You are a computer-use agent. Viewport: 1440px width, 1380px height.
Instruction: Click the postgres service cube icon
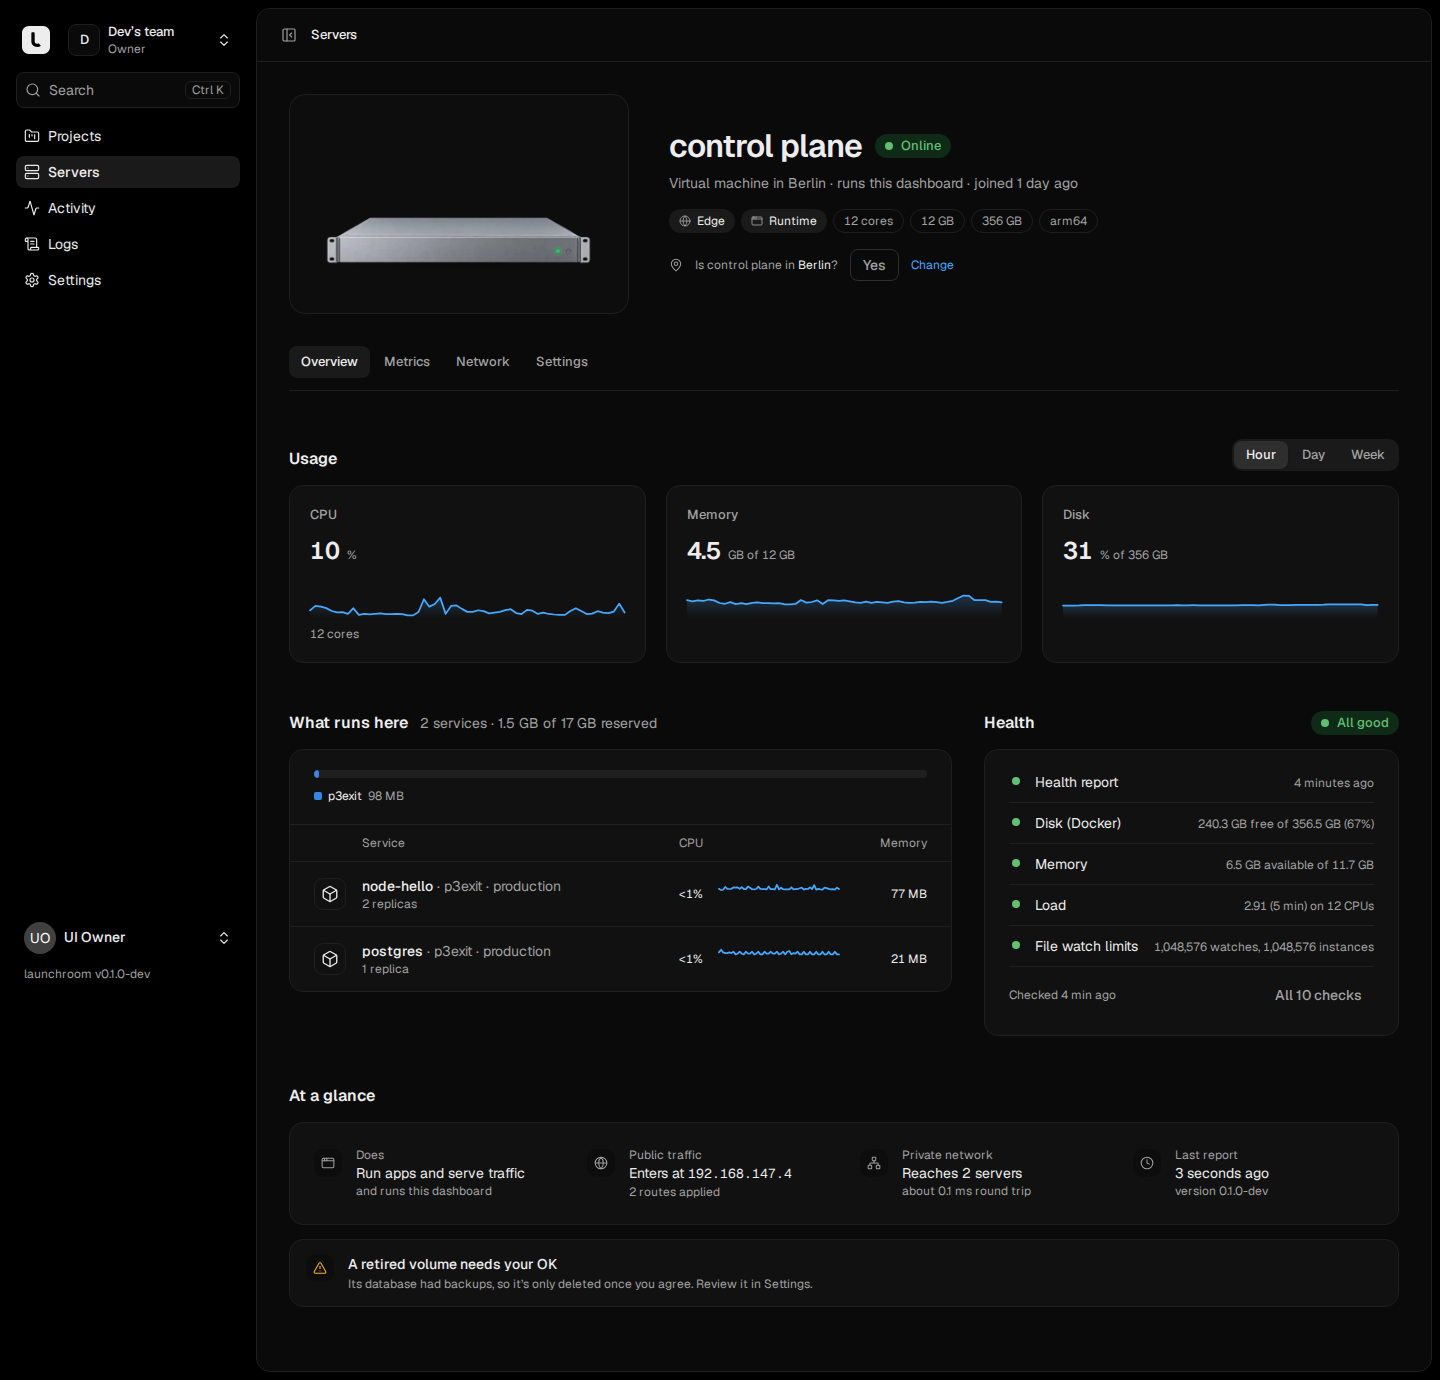coord(330,959)
